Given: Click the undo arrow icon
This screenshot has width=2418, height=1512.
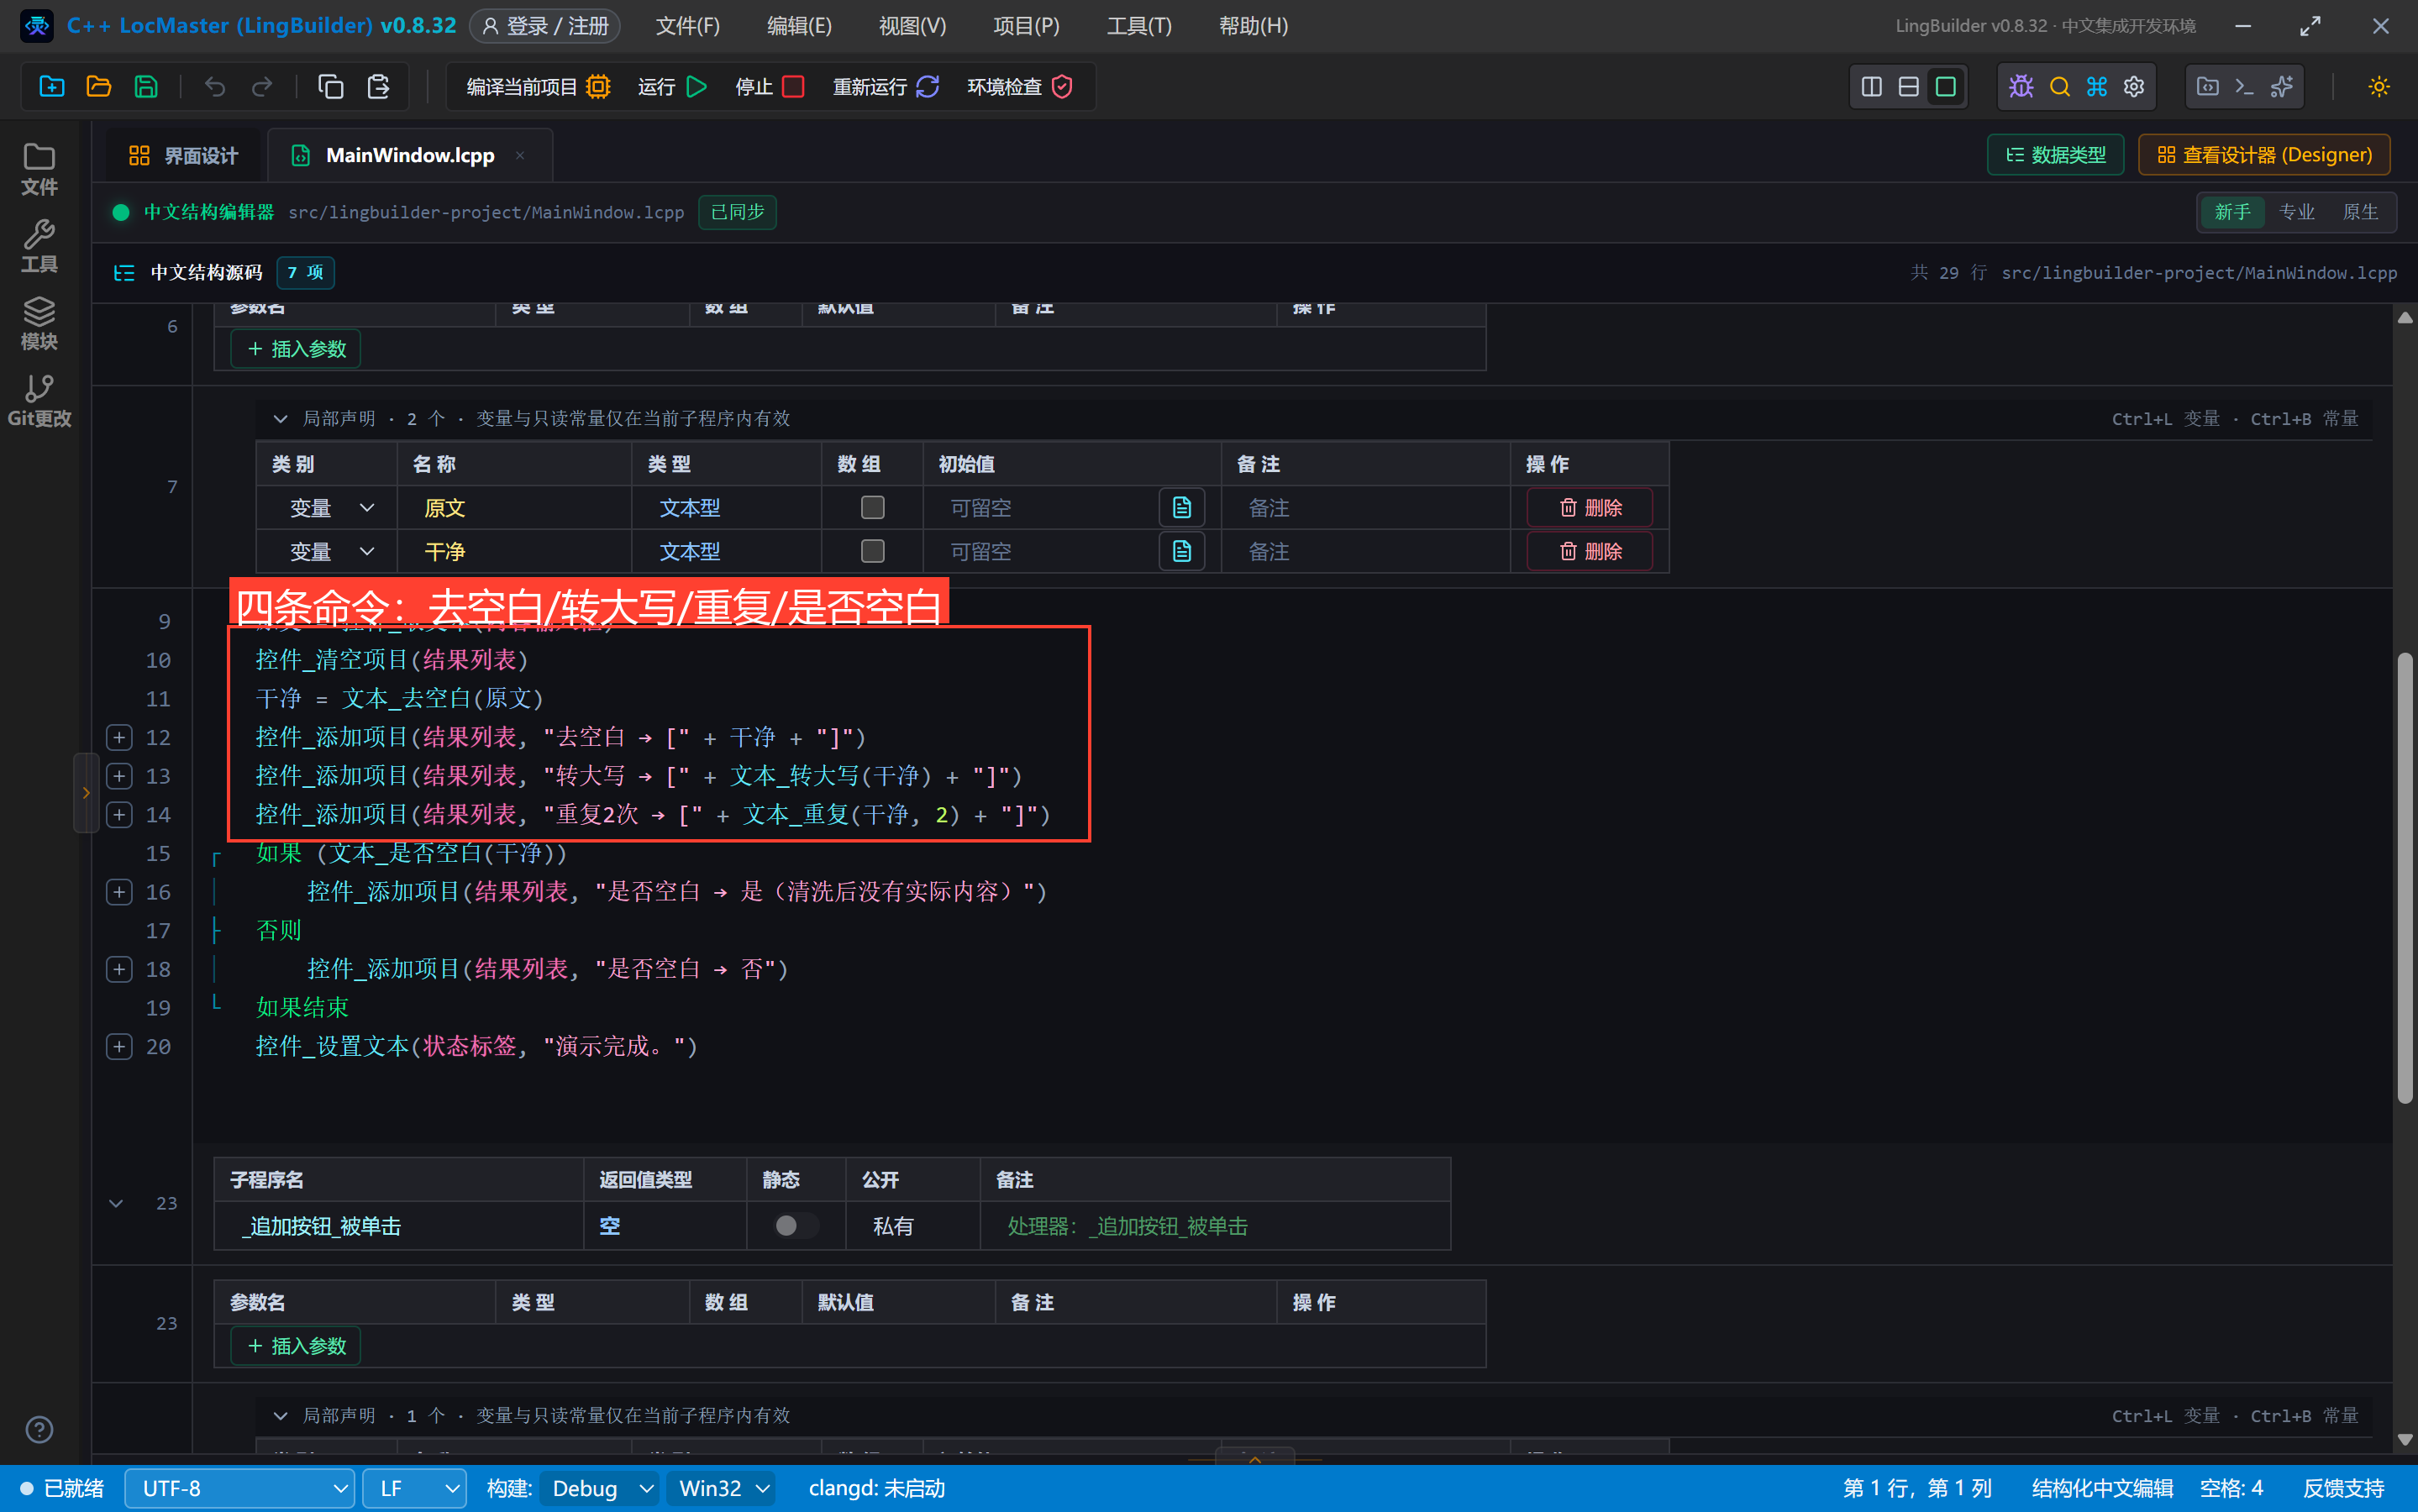Looking at the screenshot, I should tap(214, 87).
